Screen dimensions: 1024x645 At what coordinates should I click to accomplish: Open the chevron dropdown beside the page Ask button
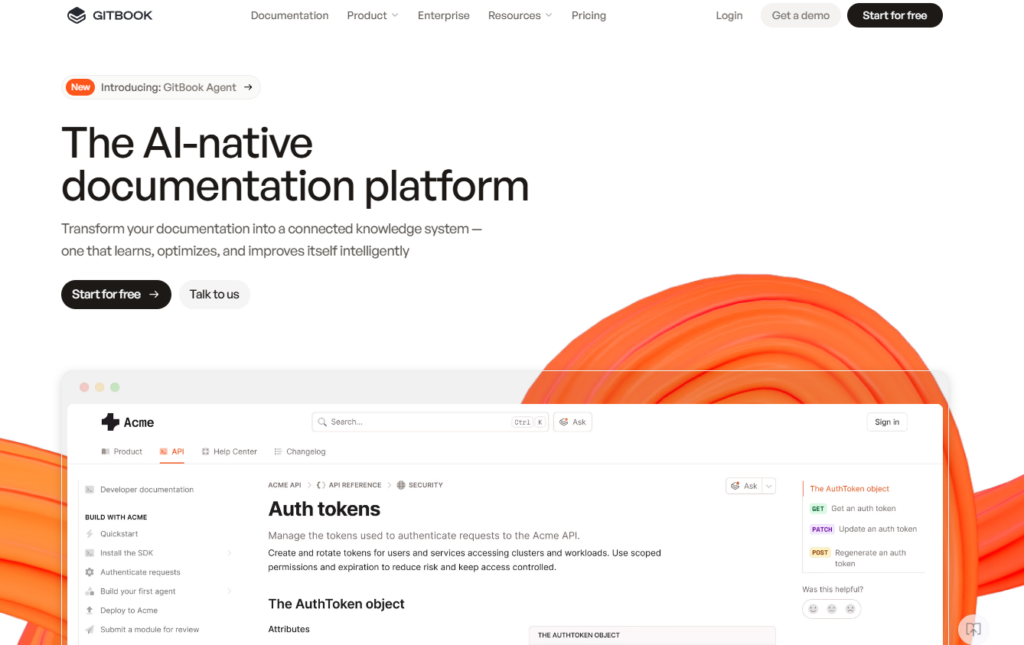[x=768, y=486]
